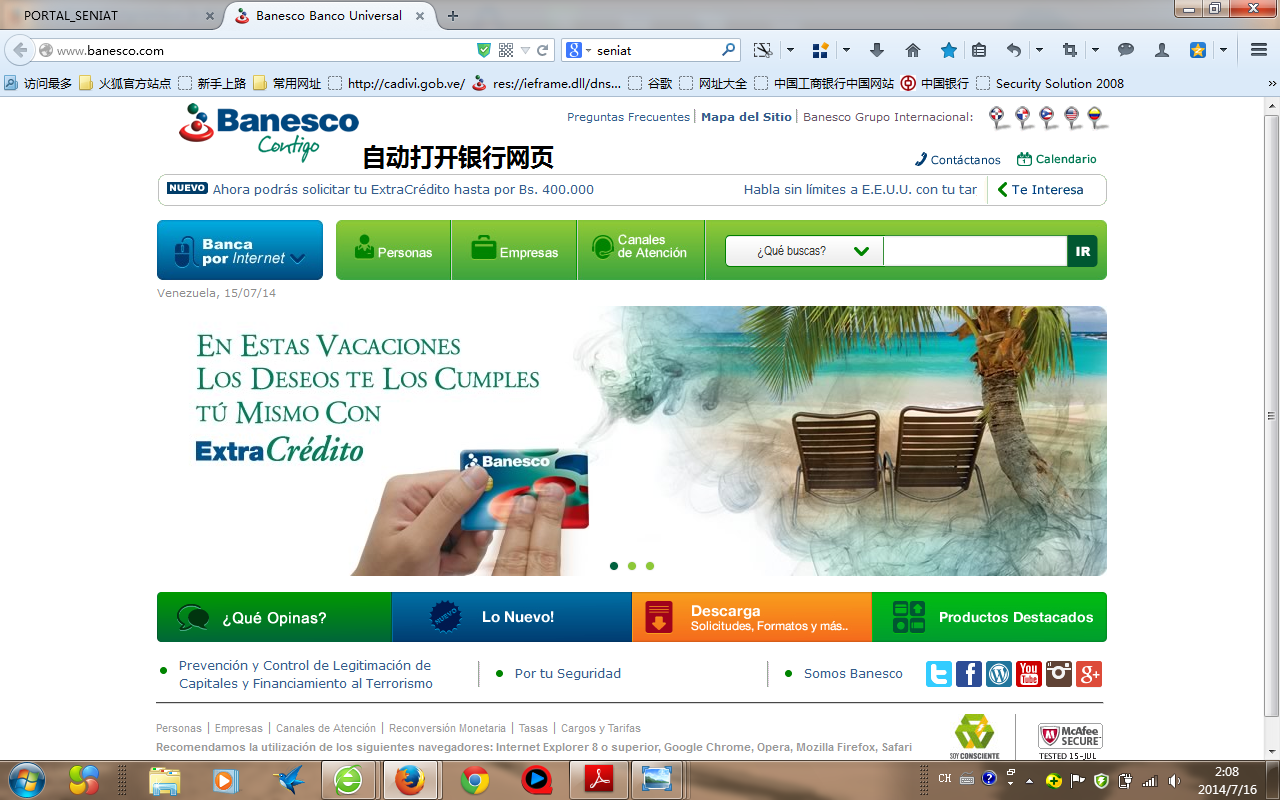The image size is (1280, 800).
Task: Open the Lo Nuevo! banner
Action: click(512, 617)
